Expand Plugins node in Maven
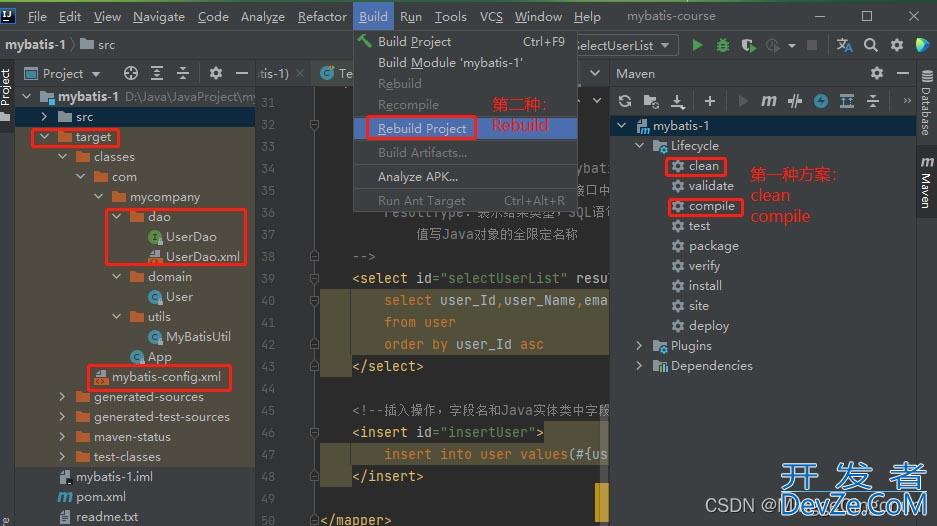The image size is (937, 526). coord(639,345)
